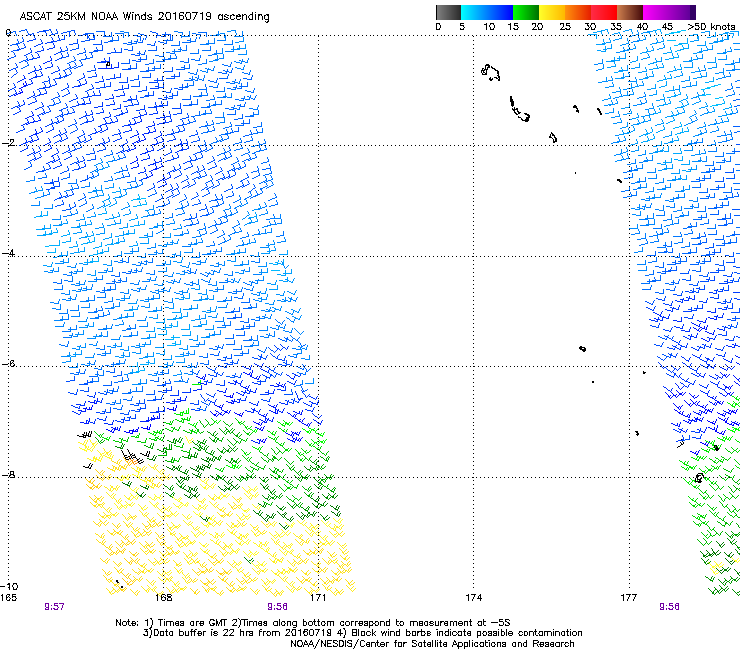The image size is (740, 650).
Task: Click the black contaminated wind barbs near -8 latitude
Action: point(133,456)
